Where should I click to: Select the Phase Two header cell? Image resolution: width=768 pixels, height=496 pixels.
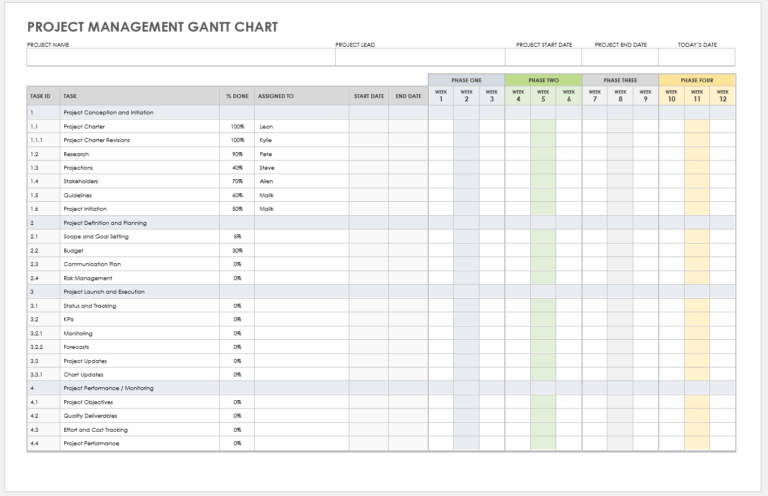coord(543,80)
